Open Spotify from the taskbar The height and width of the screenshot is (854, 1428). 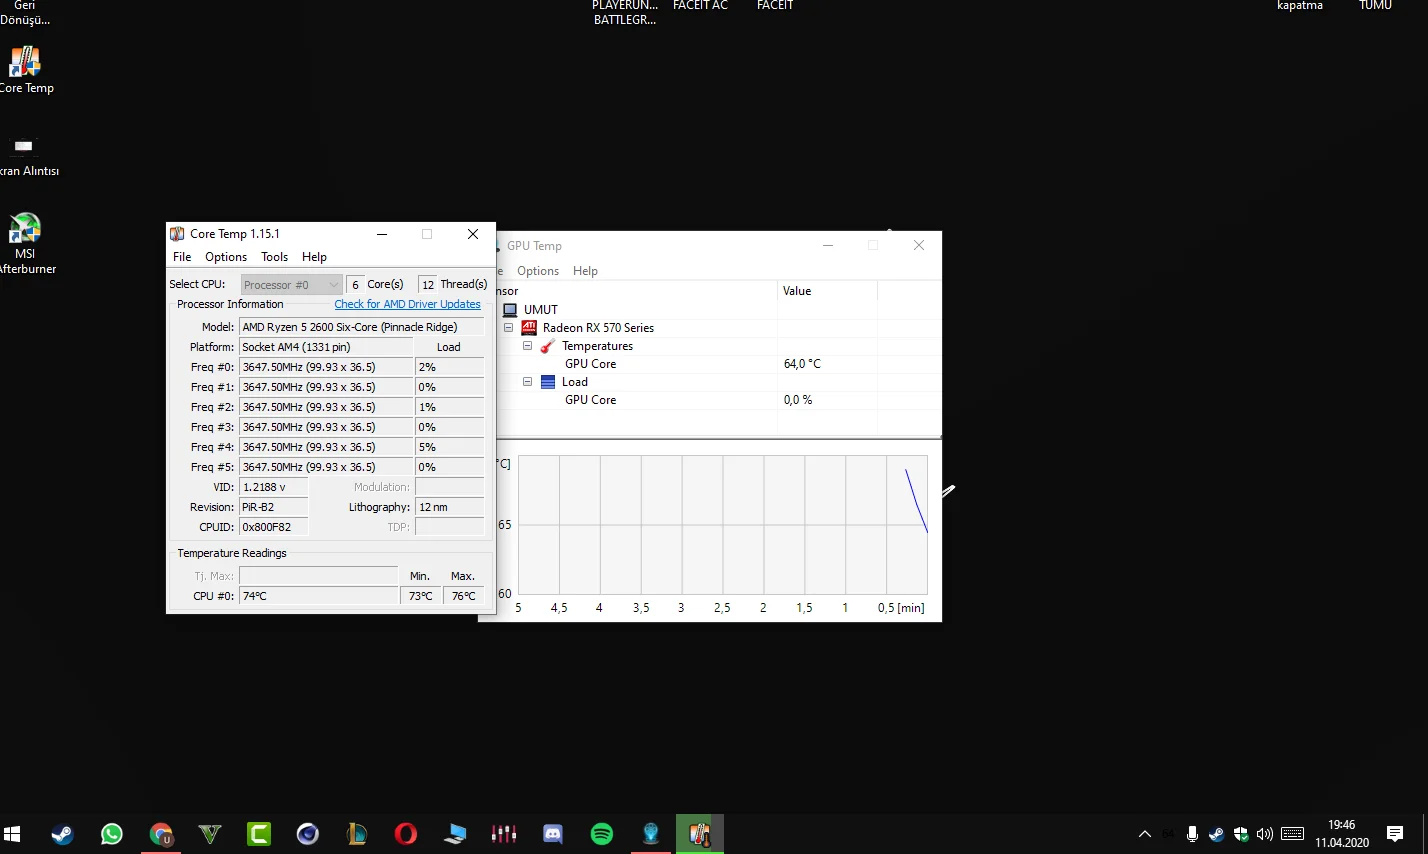click(x=602, y=834)
